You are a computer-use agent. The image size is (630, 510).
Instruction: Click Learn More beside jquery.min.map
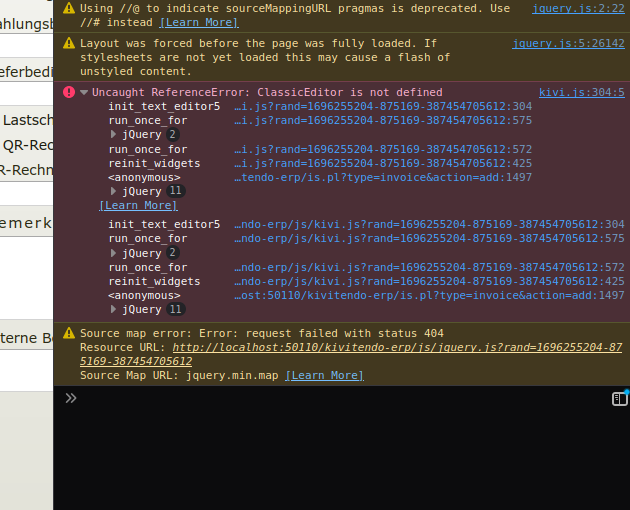(324, 375)
